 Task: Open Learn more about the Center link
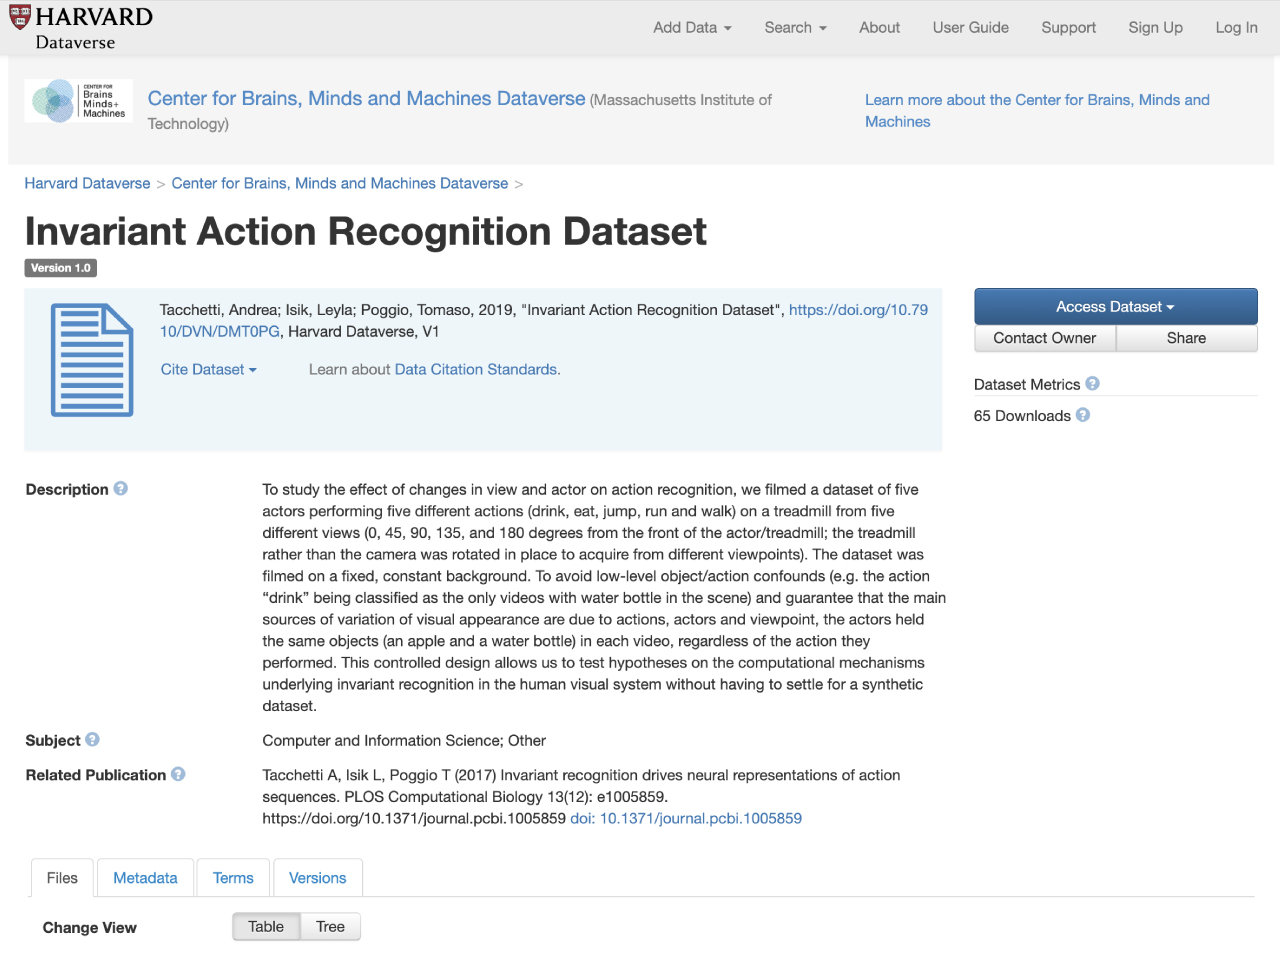click(x=1037, y=111)
